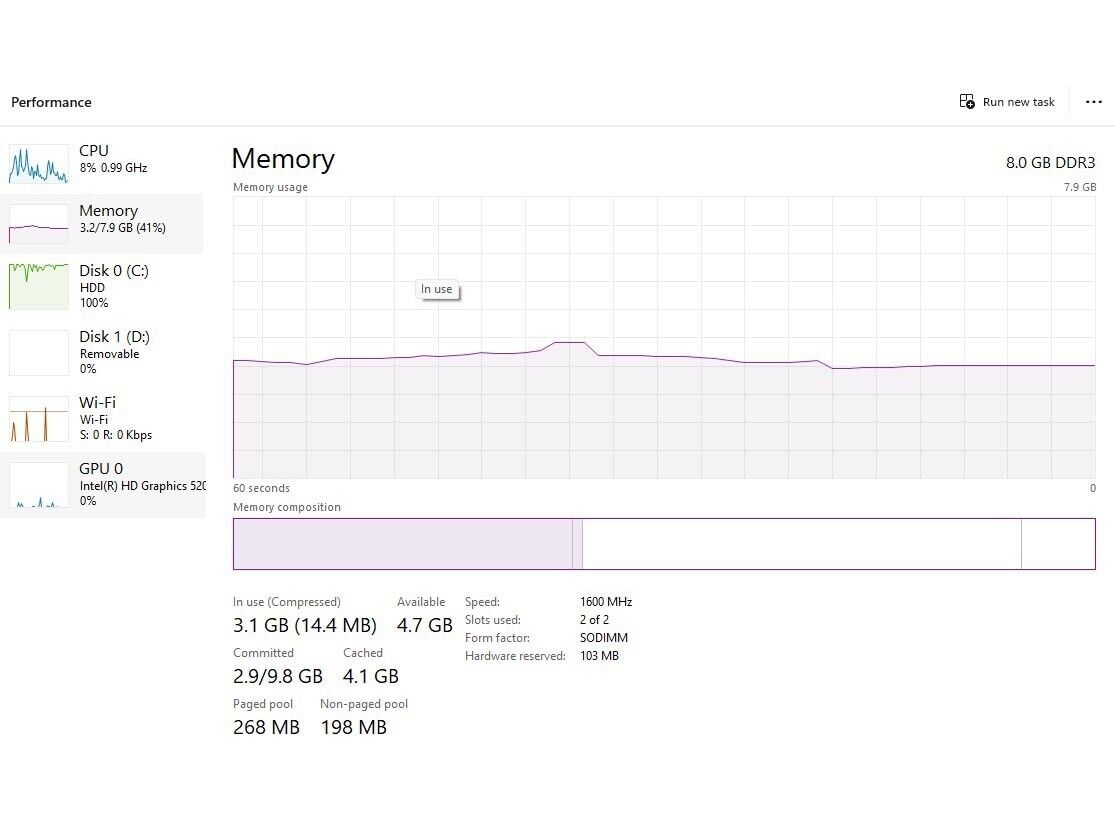Click the free segment of Memory composition
This screenshot has height=837, width=1115.
click(1058, 544)
